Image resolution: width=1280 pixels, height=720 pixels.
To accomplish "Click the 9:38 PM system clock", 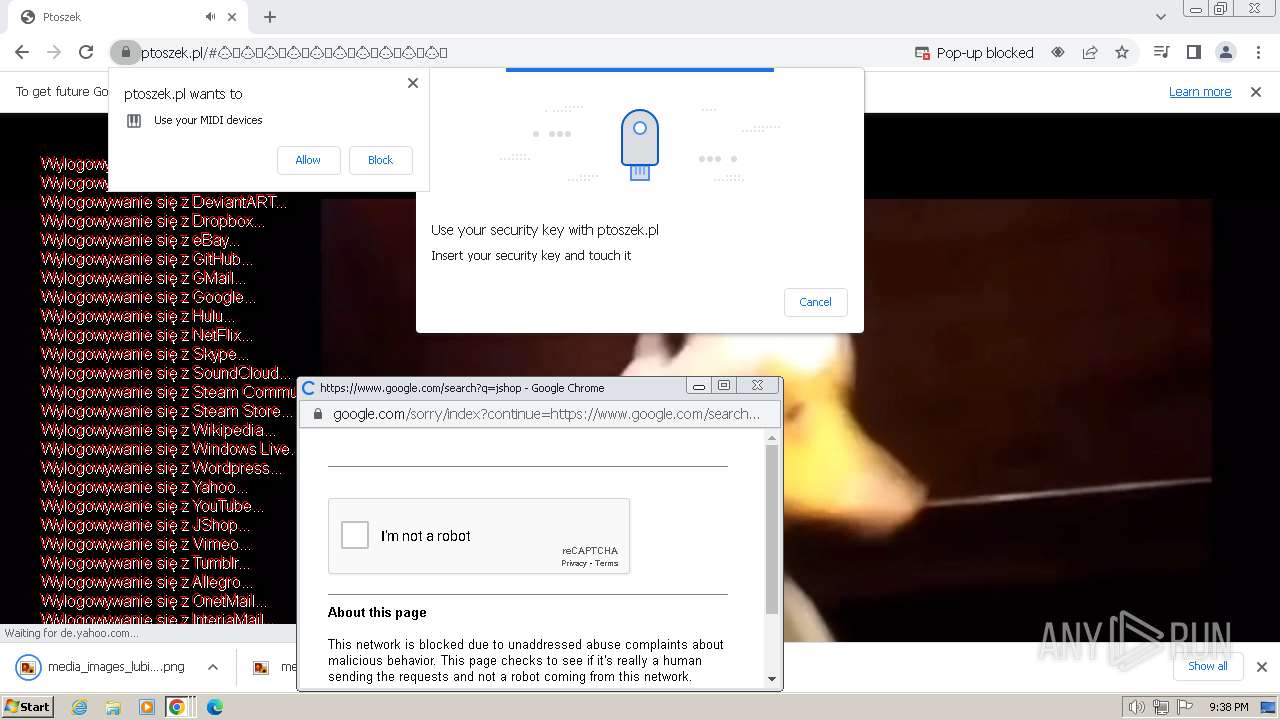I will tap(1229, 707).
